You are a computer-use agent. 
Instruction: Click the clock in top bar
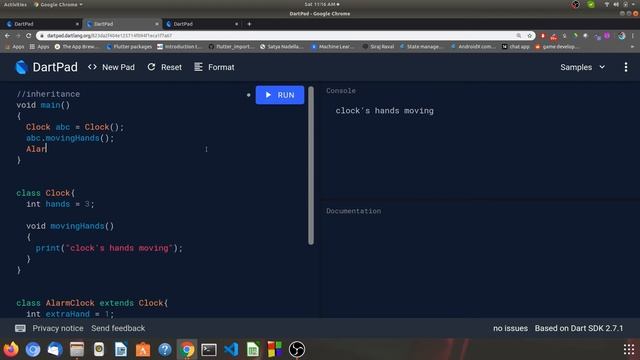(x=321, y=4)
